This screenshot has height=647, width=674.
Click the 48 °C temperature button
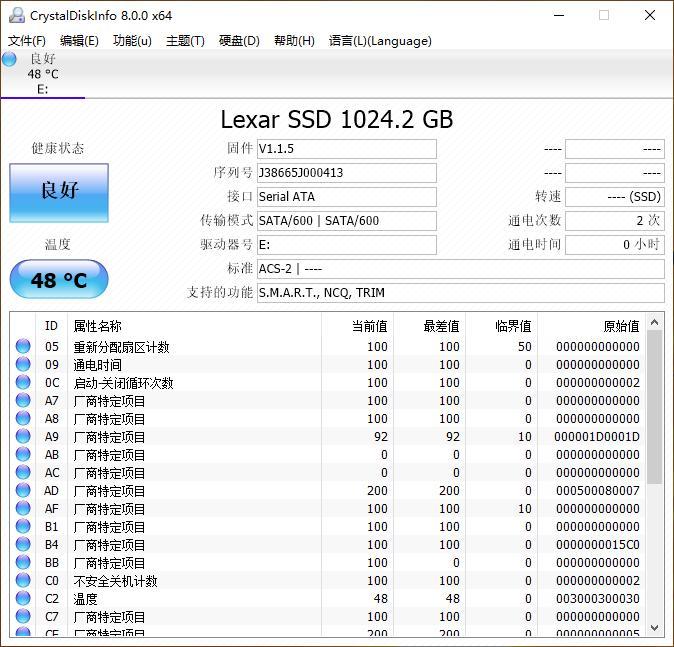pos(59,279)
